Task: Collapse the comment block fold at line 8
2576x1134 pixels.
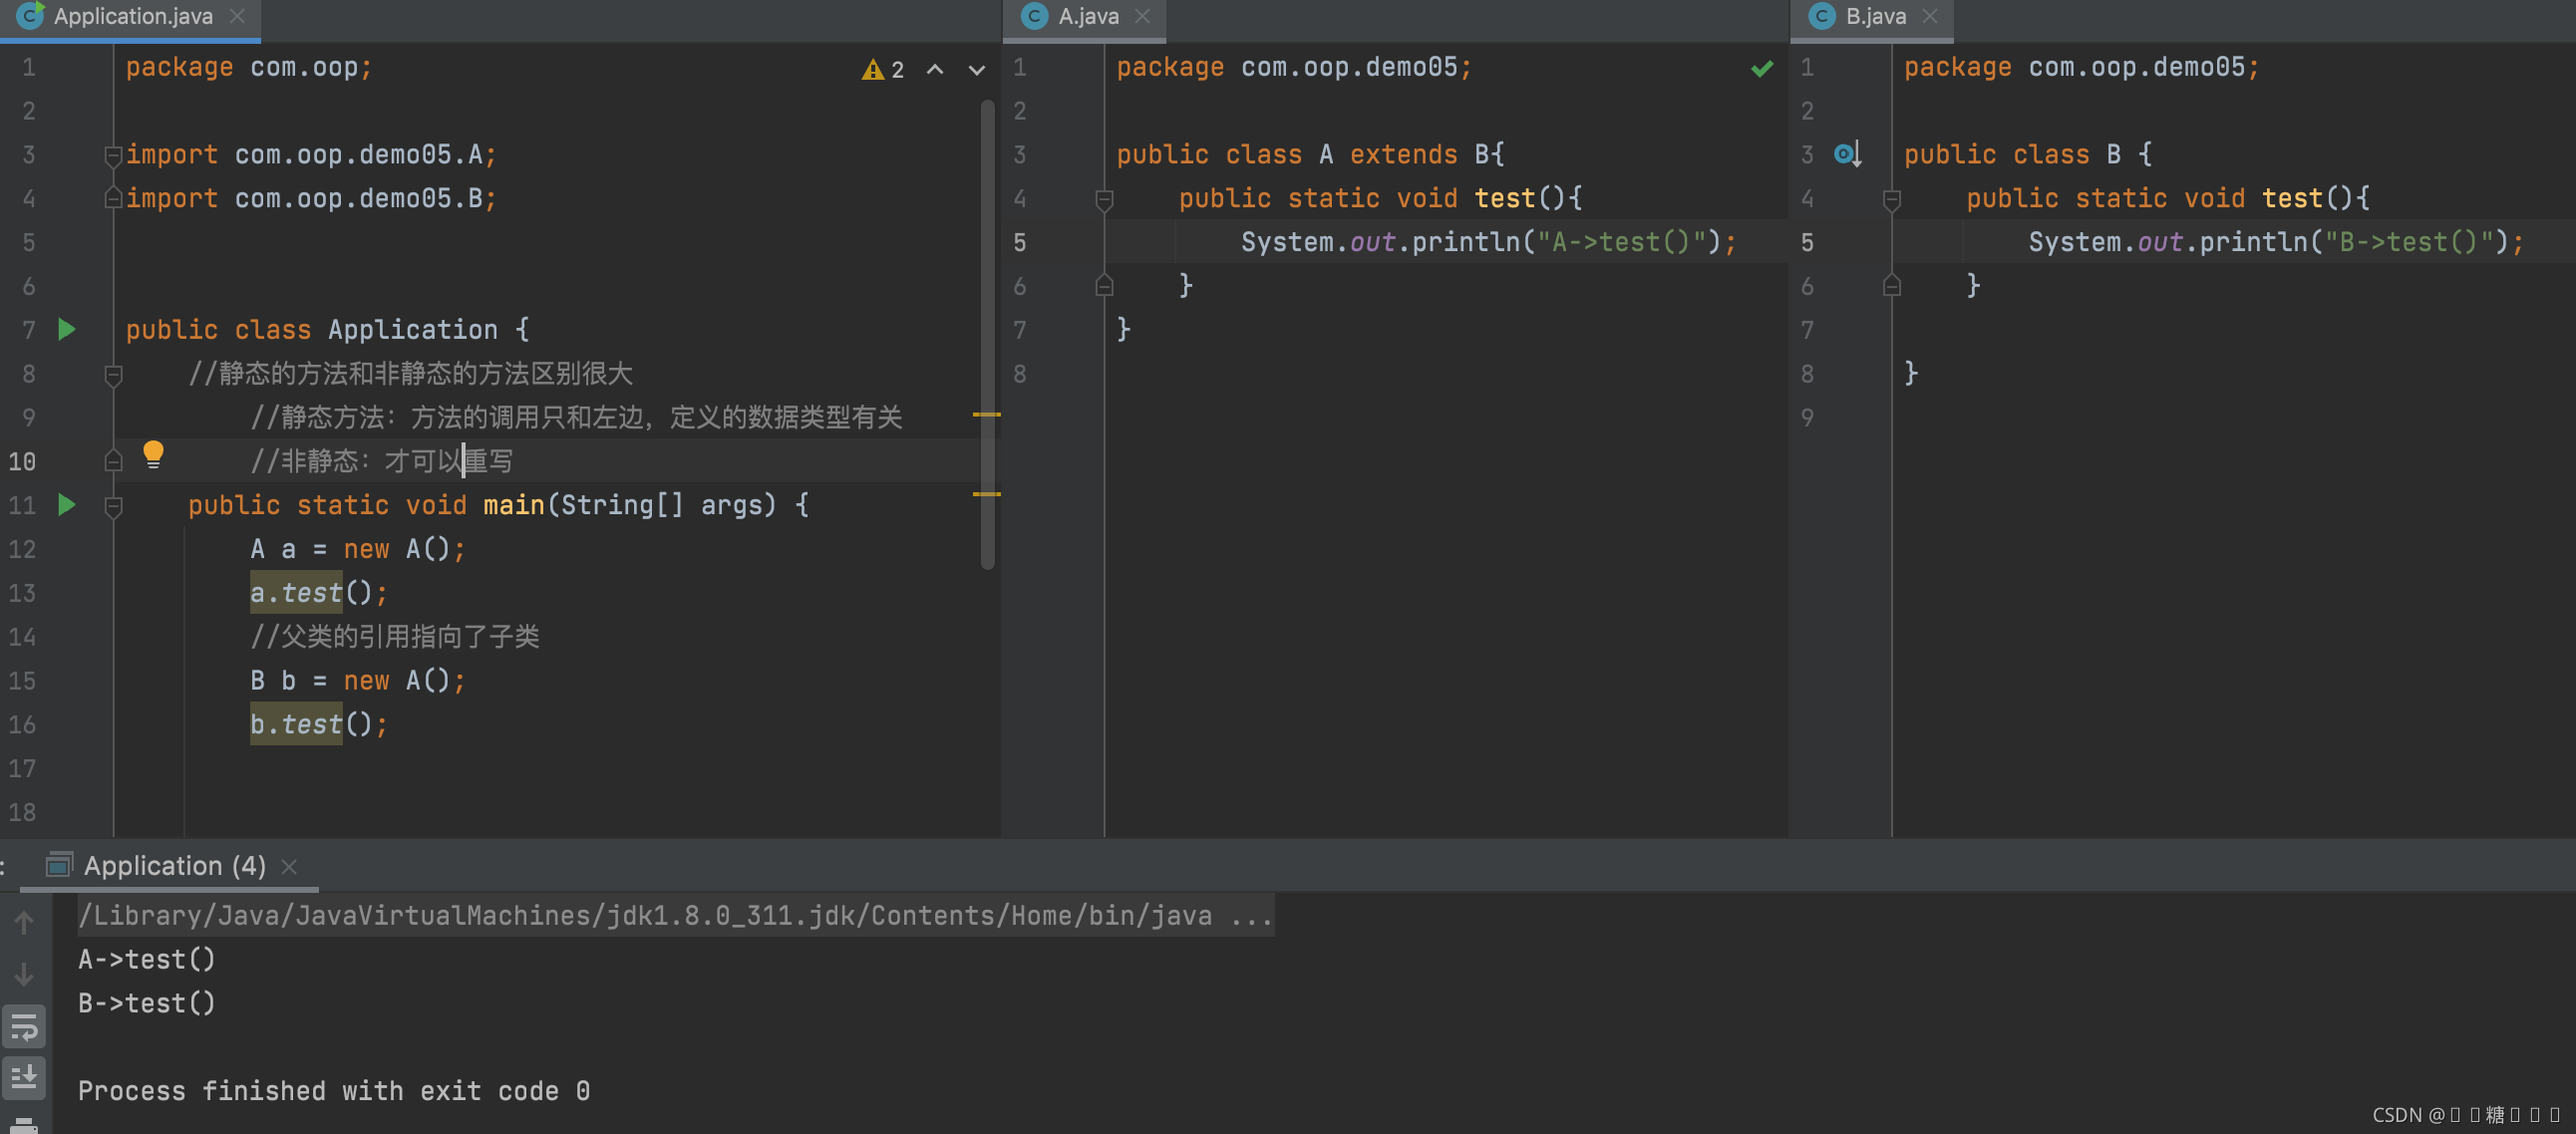Action: (x=113, y=374)
